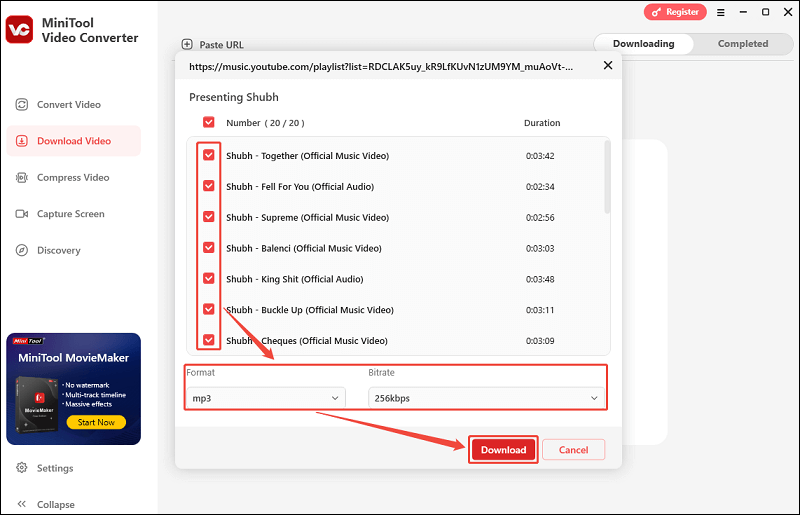The image size is (800, 515).
Task: Open the hamburger menu in title bar
Action: (720, 12)
